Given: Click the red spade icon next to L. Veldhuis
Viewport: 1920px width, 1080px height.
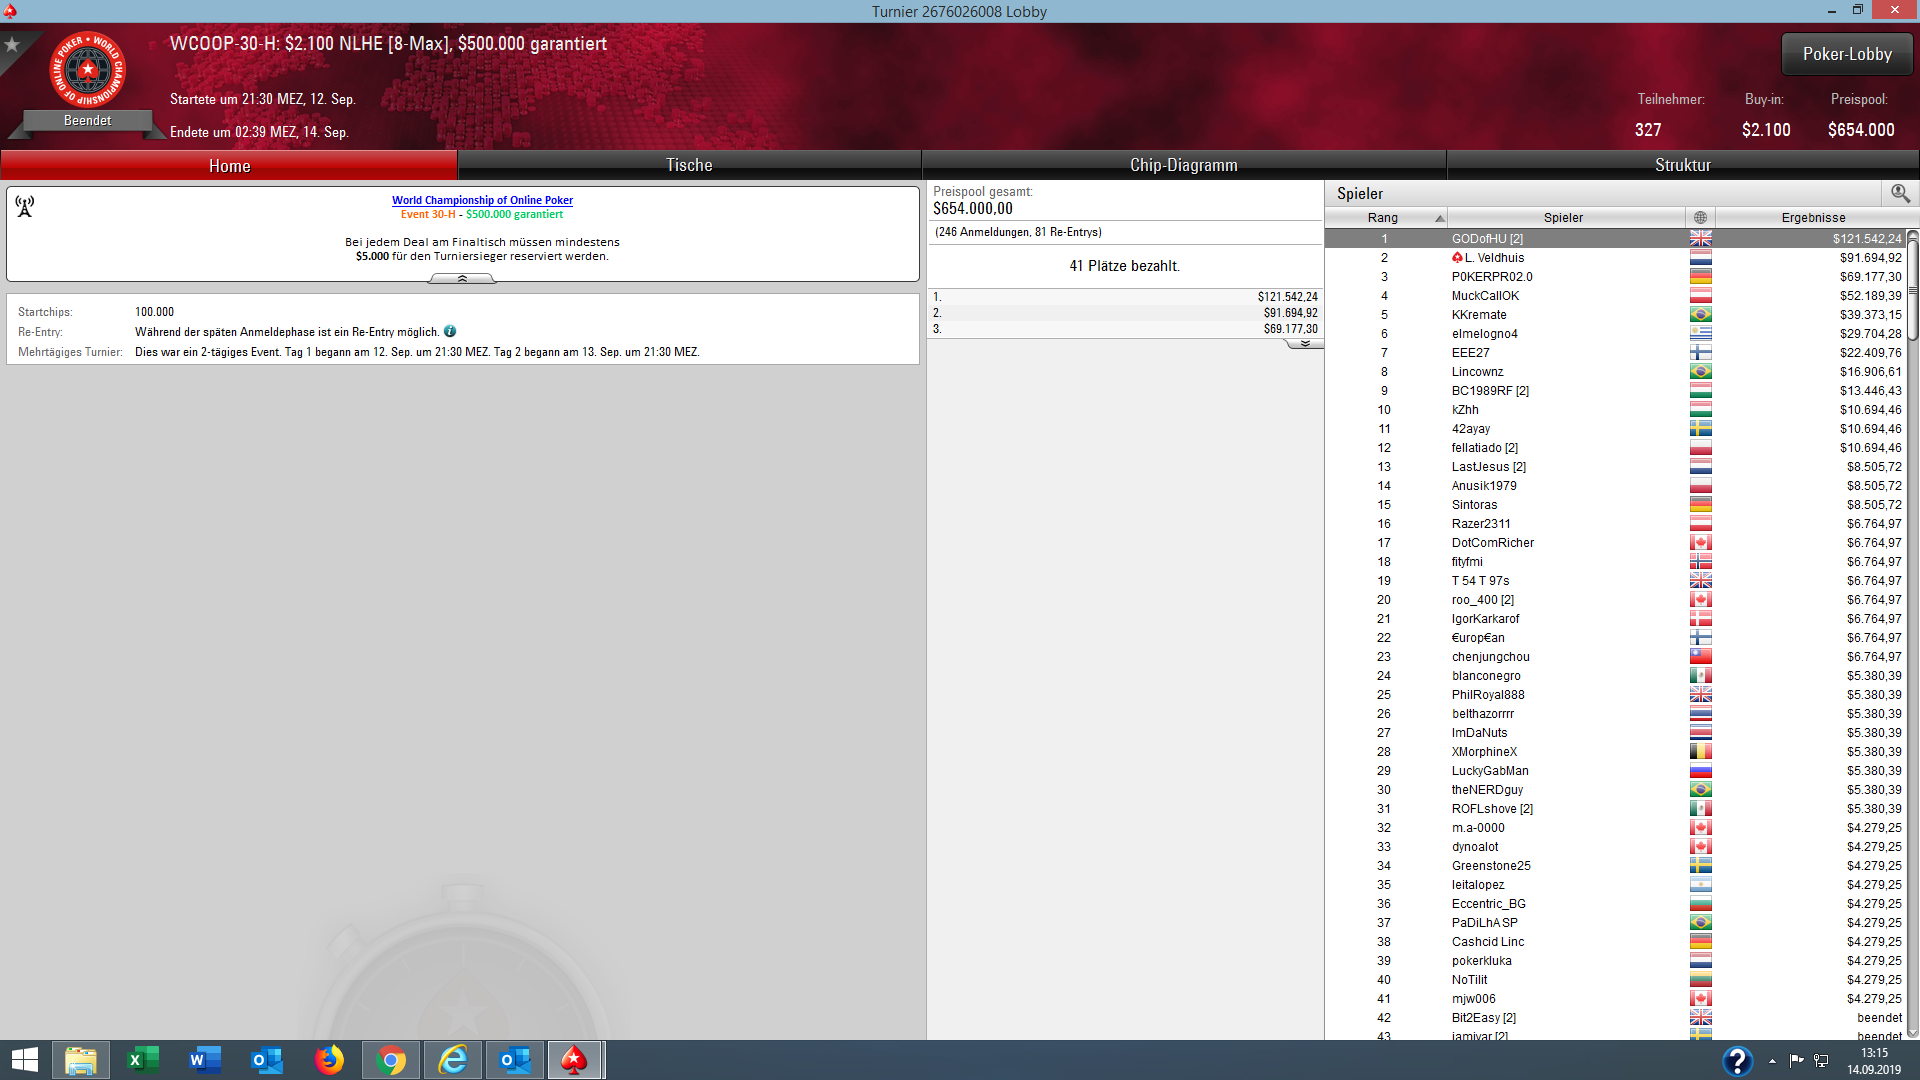Looking at the screenshot, I should point(1457,258).
